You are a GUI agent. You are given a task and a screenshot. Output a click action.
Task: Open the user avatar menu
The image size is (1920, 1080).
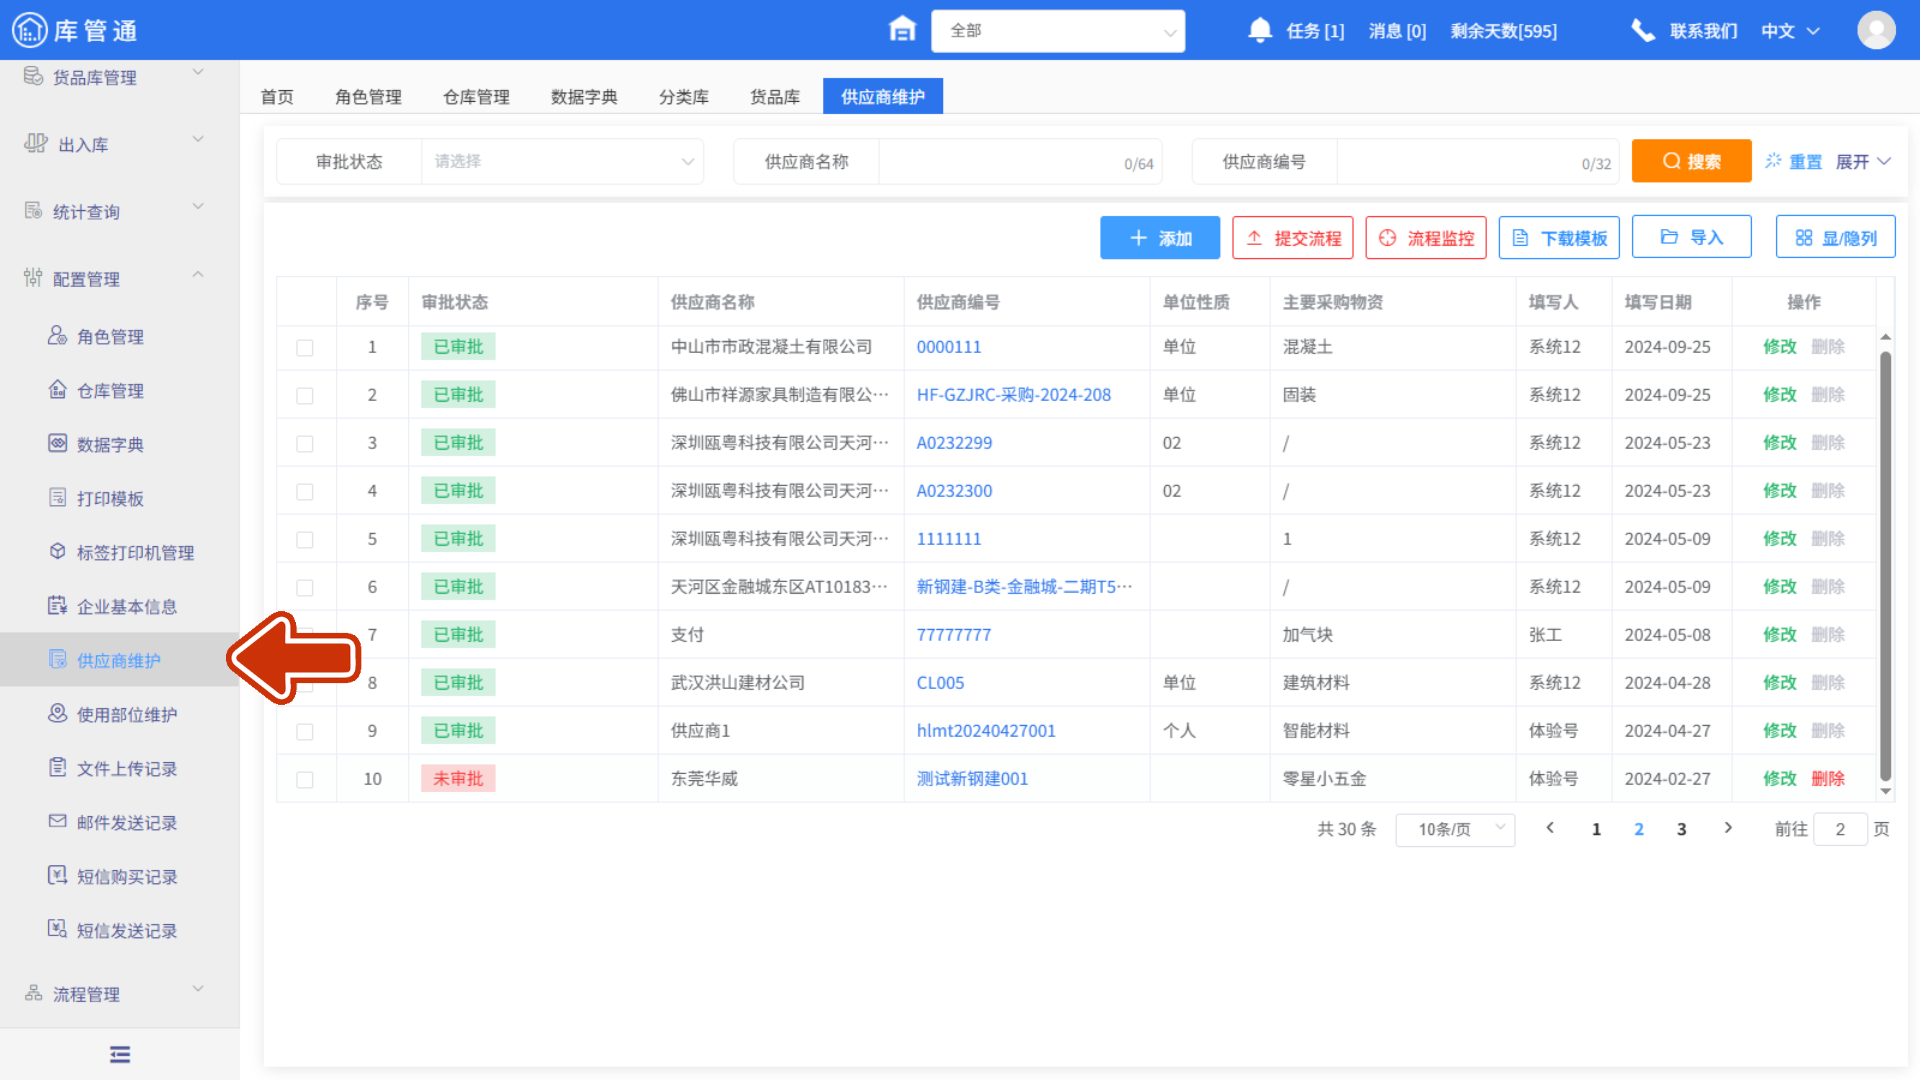point(1876,30)
